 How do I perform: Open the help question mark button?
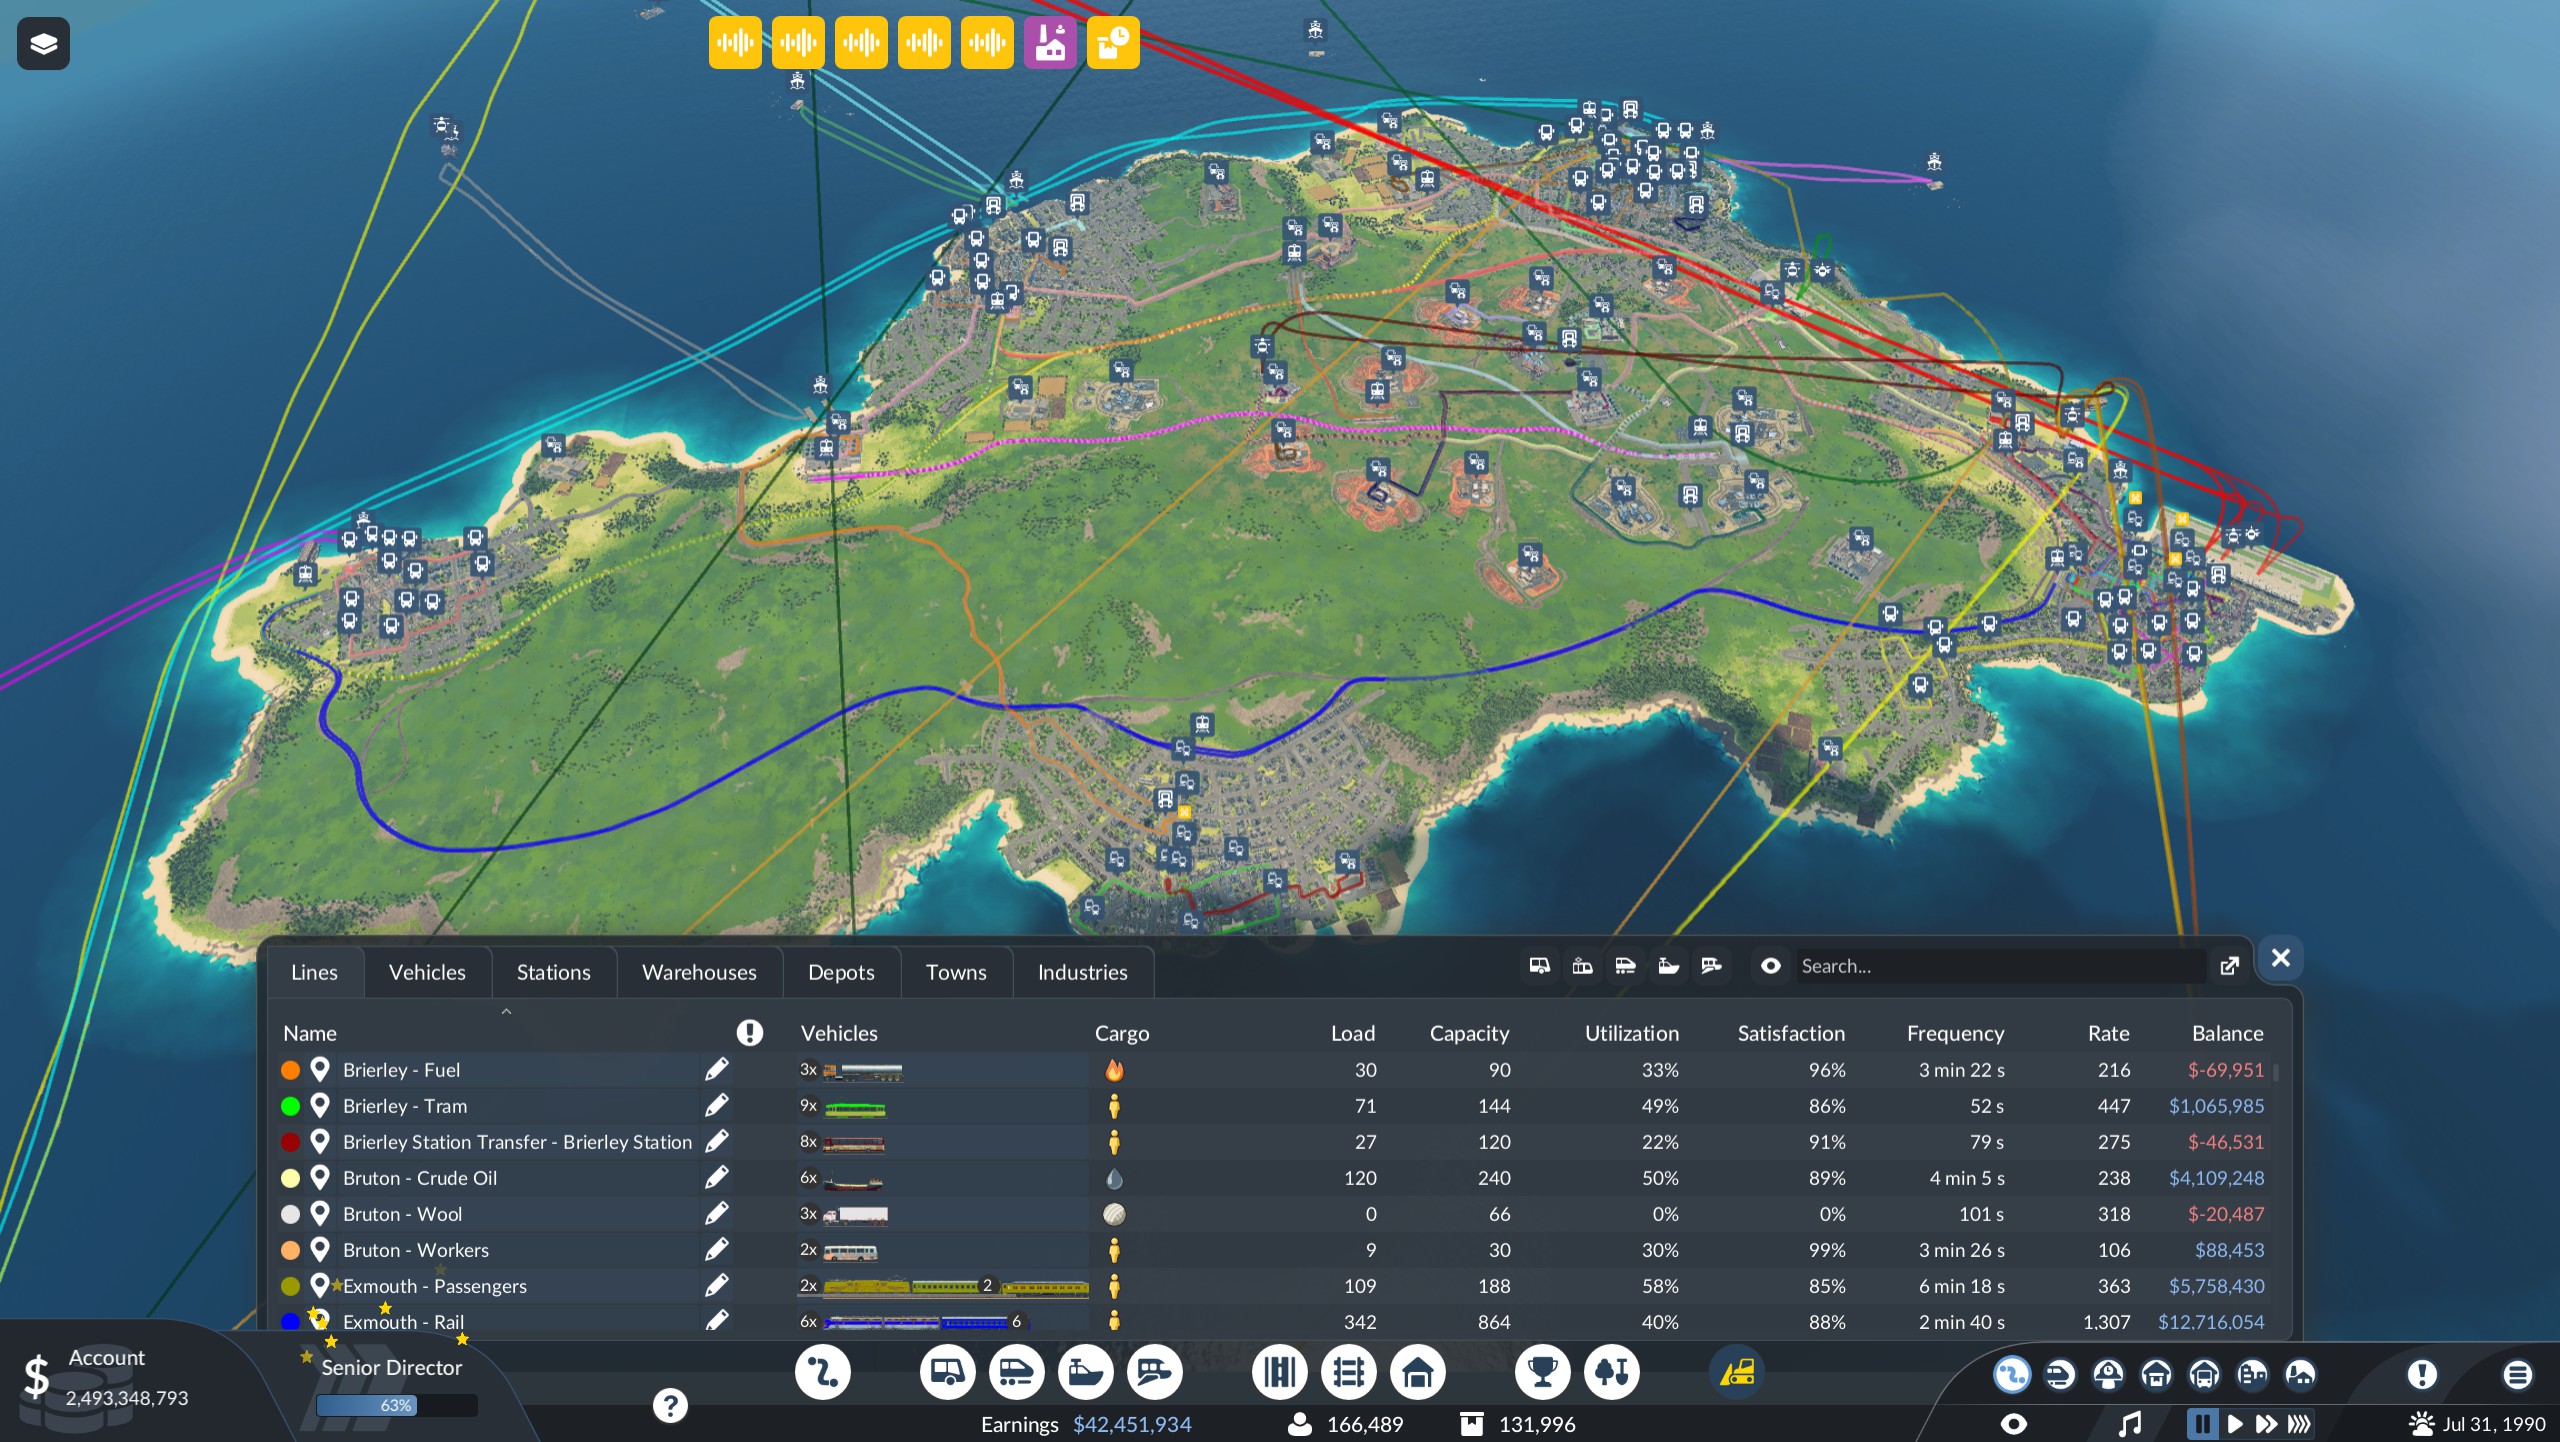[670, 1405]
